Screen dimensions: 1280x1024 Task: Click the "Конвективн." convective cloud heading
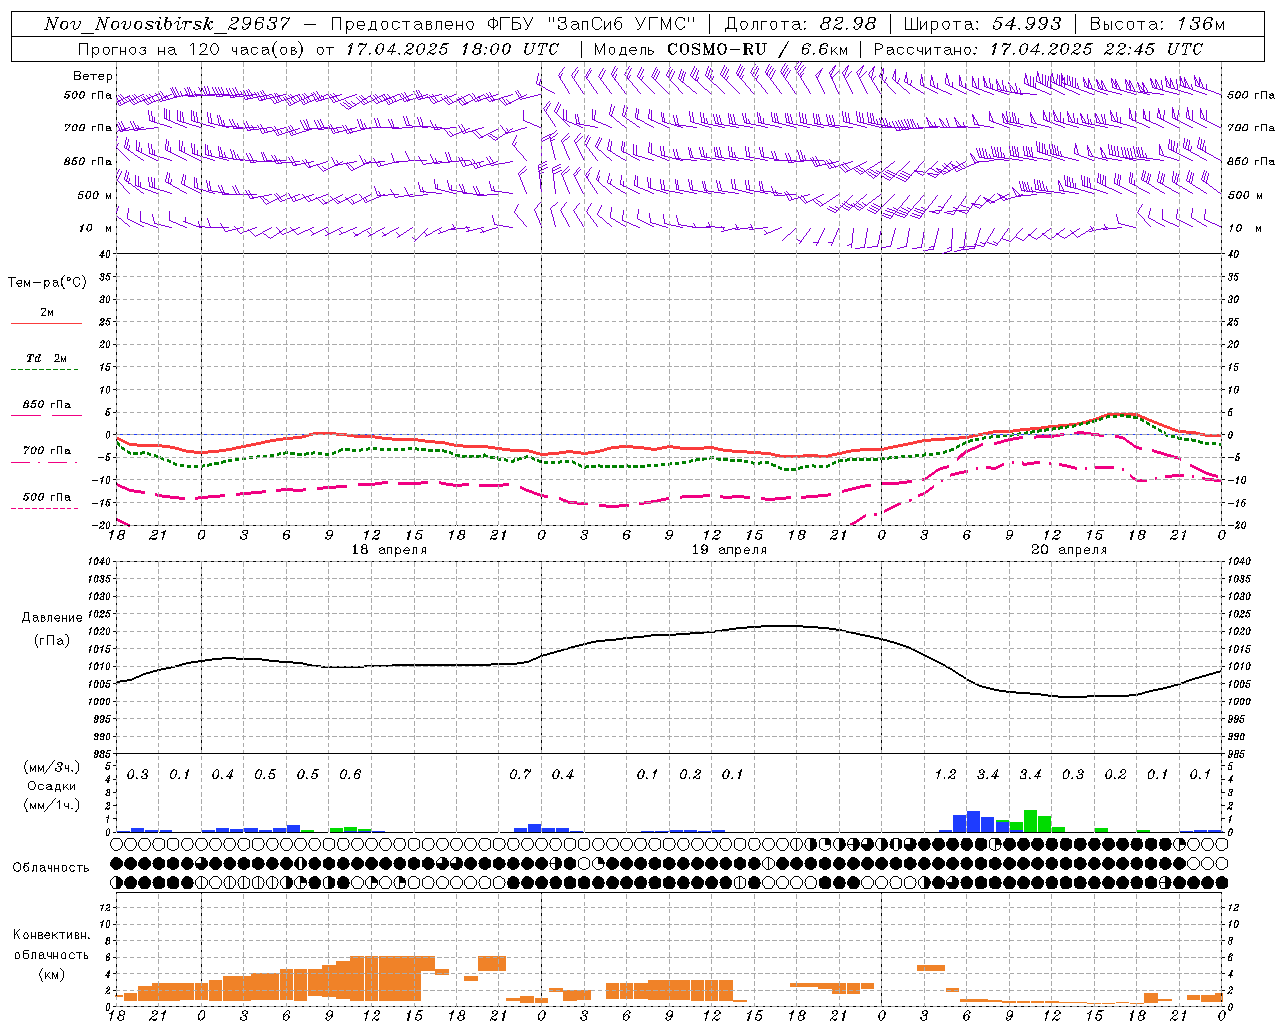tap(51, 935)
